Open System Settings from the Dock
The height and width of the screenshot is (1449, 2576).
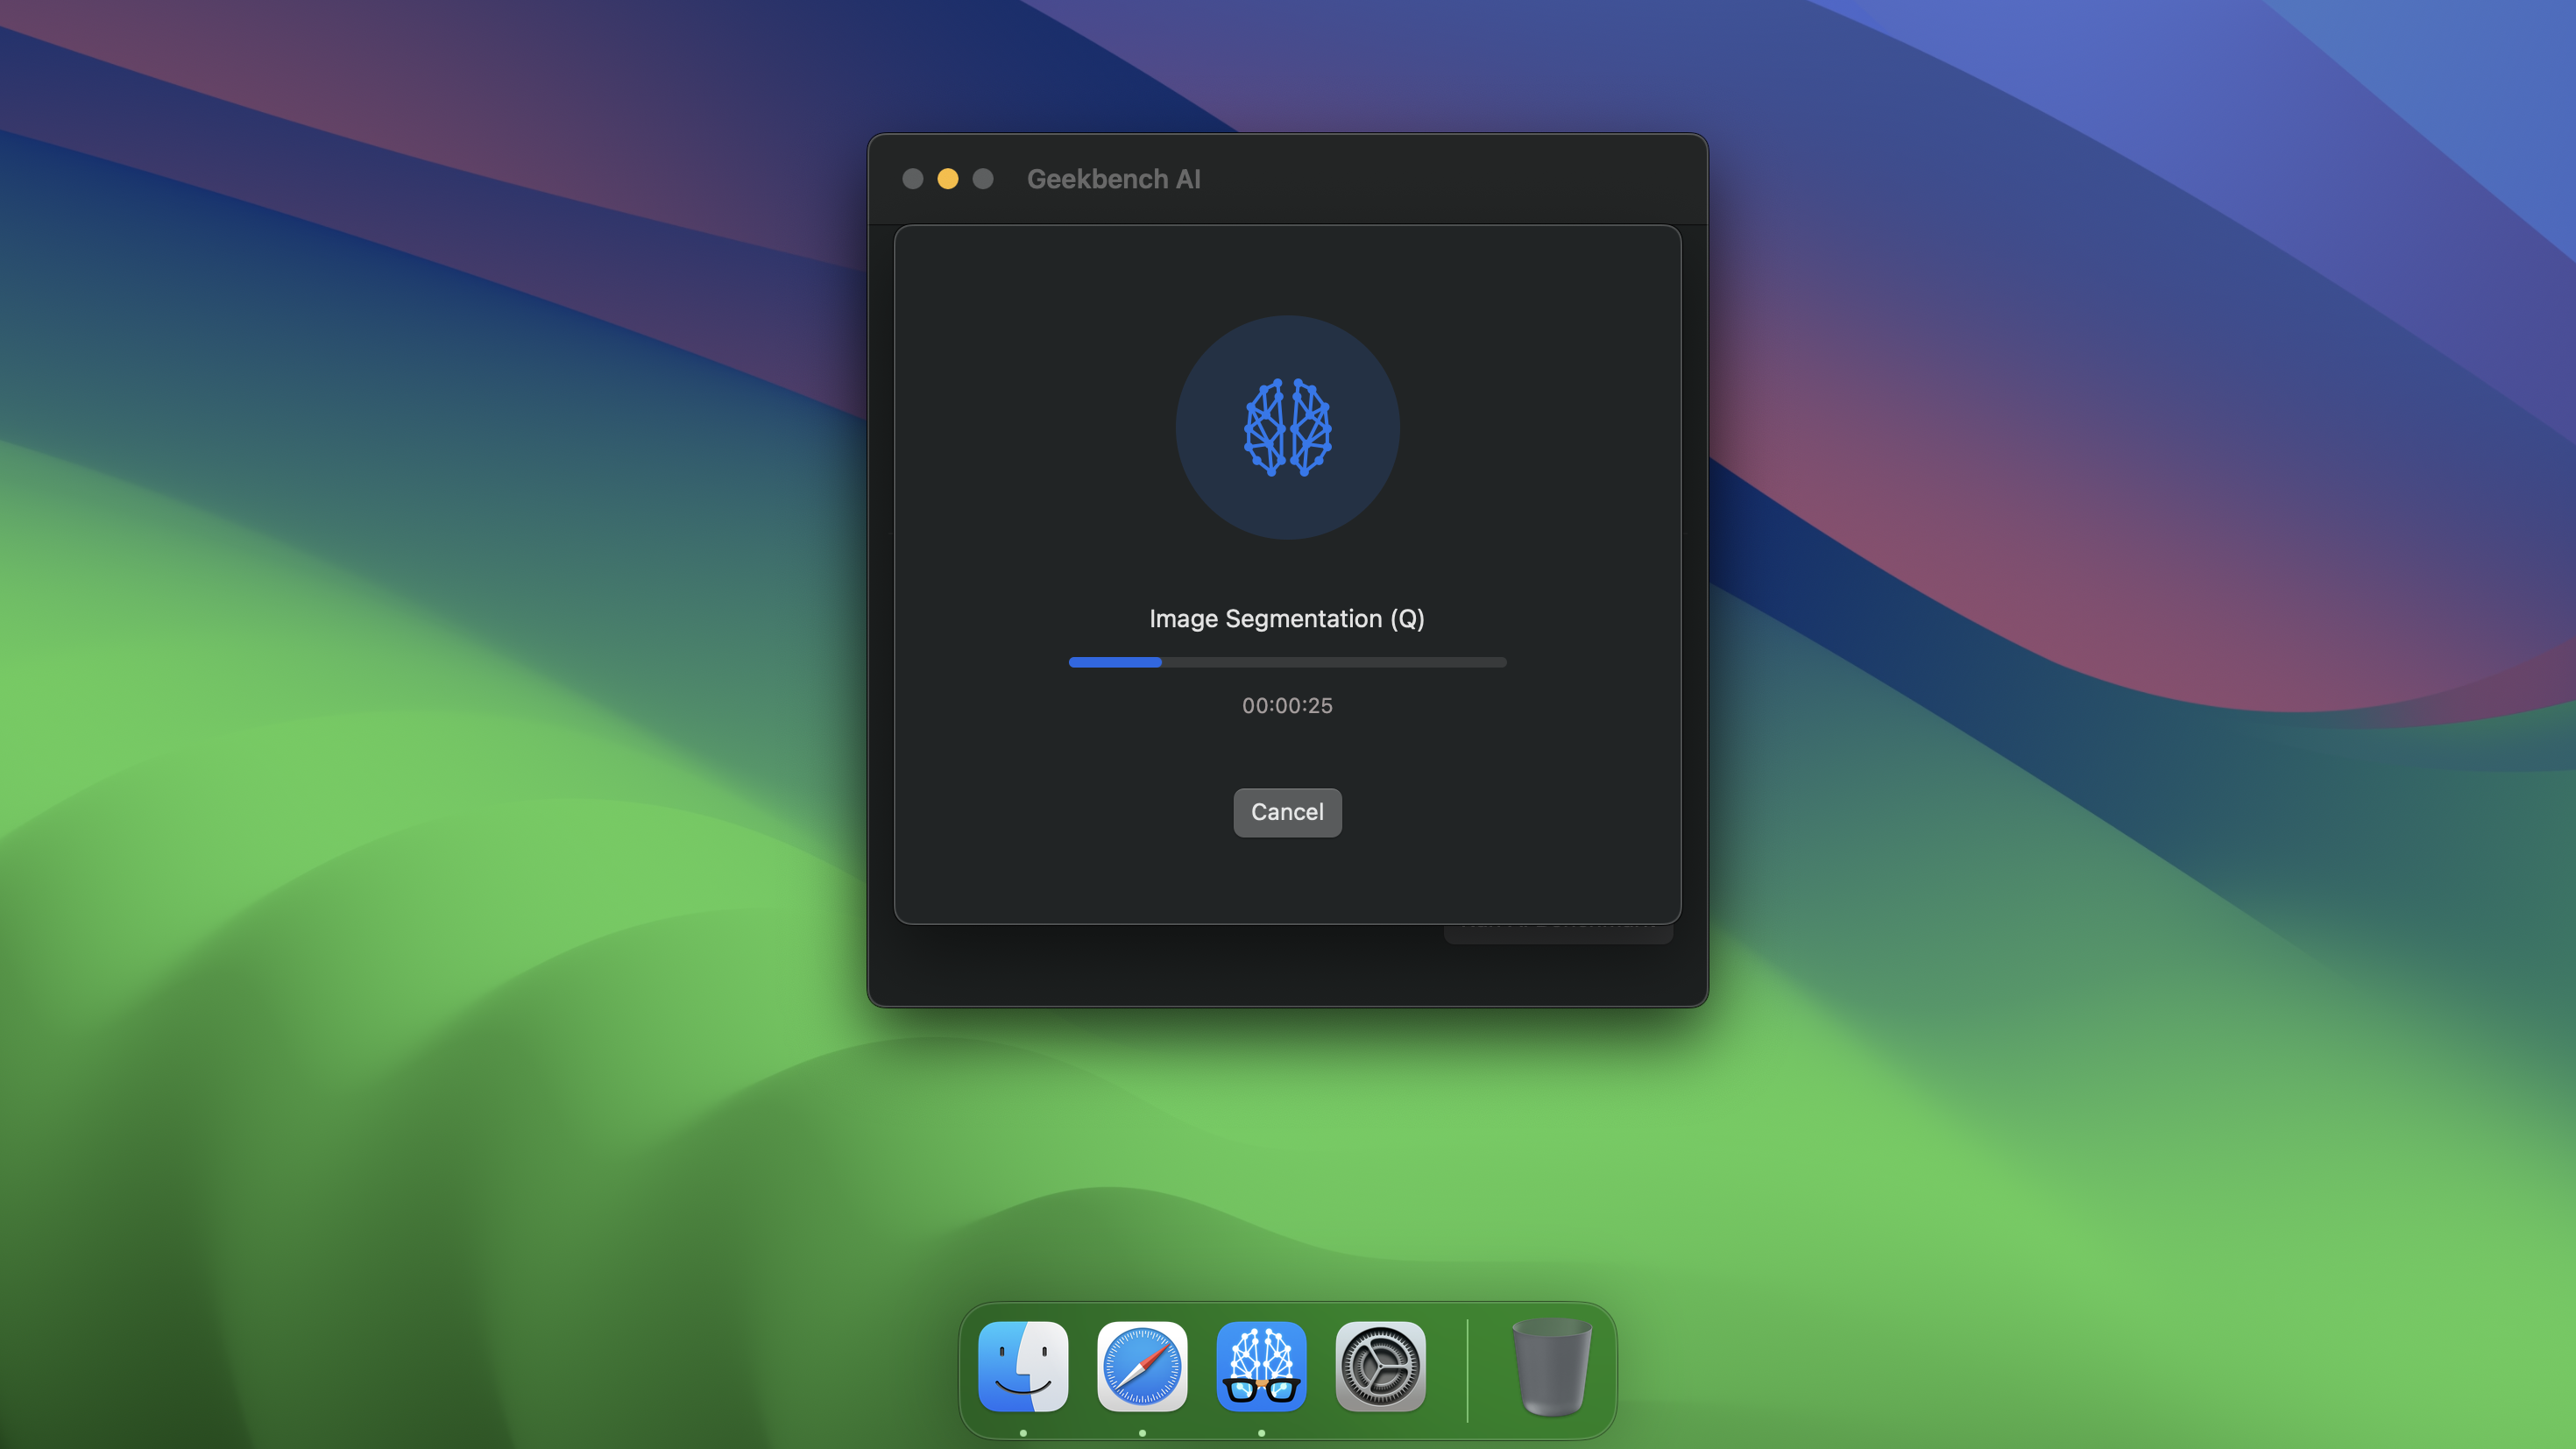click(1380, 1366)
